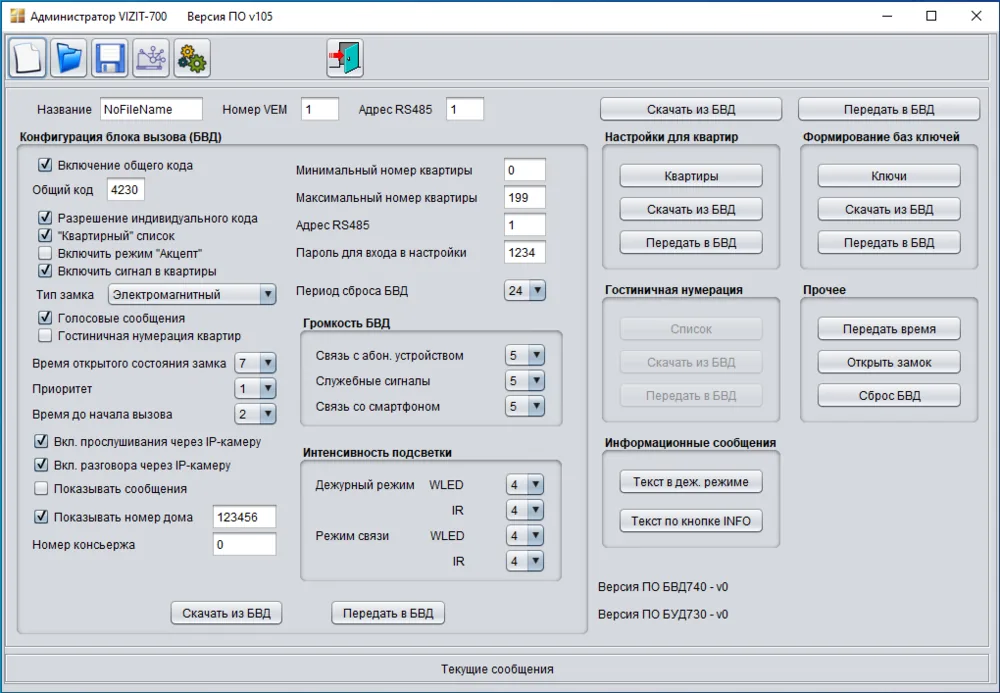1000x693 pixels.
Task: Enable Гостиничная нумерация квартир checkbox
Action: coord(45,335)
